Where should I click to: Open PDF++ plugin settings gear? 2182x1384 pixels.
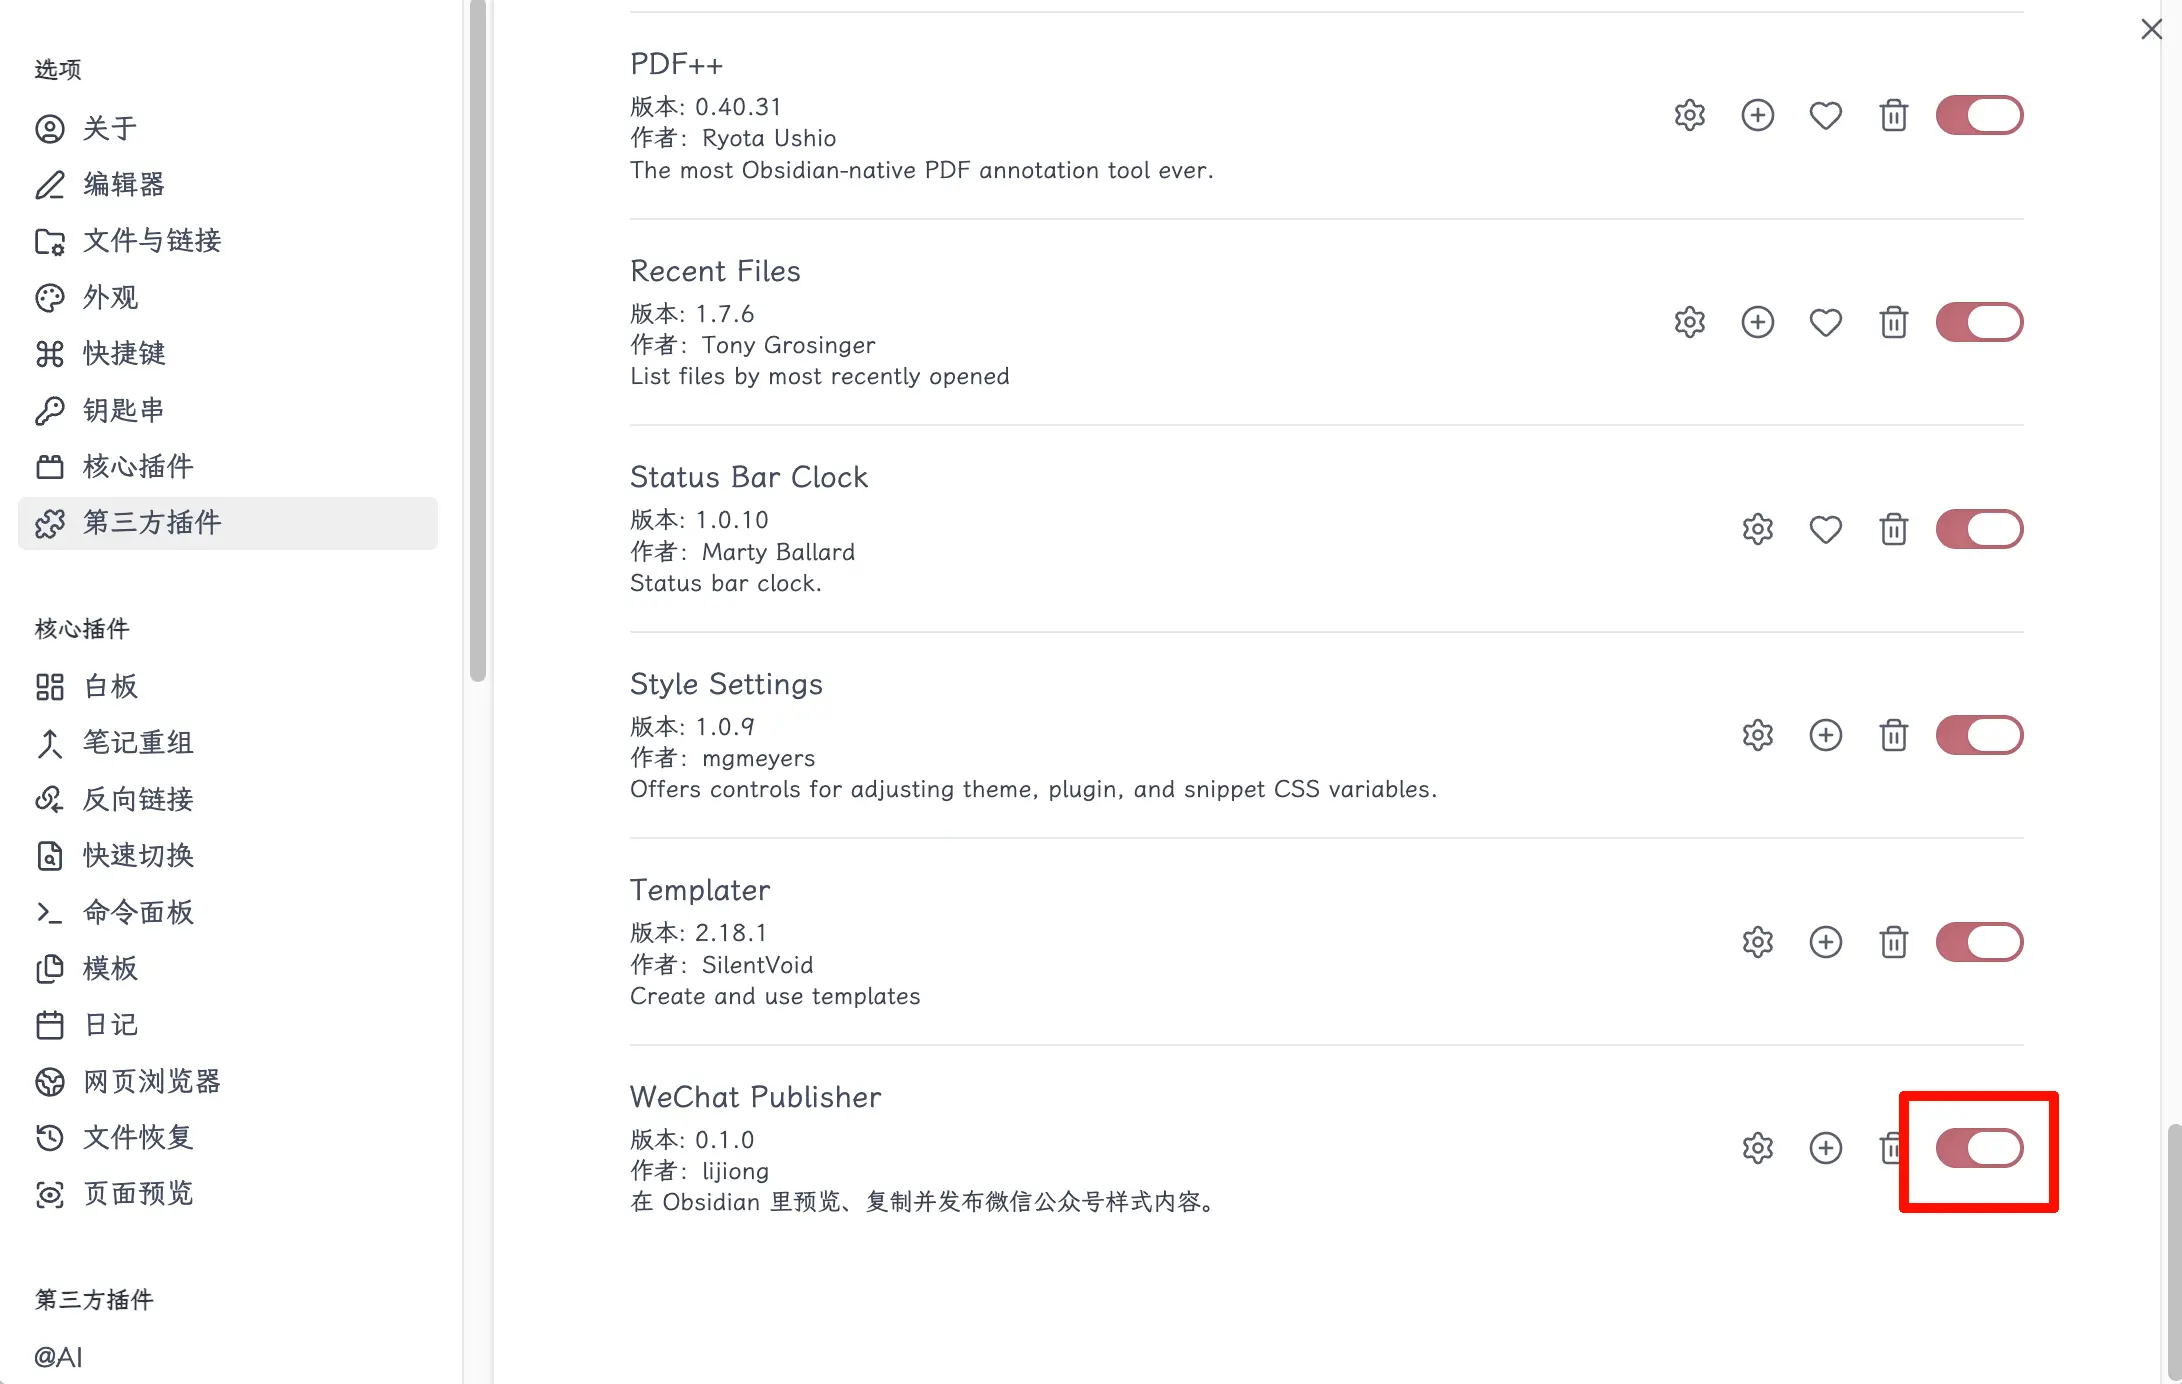[x=1689, y=116]
